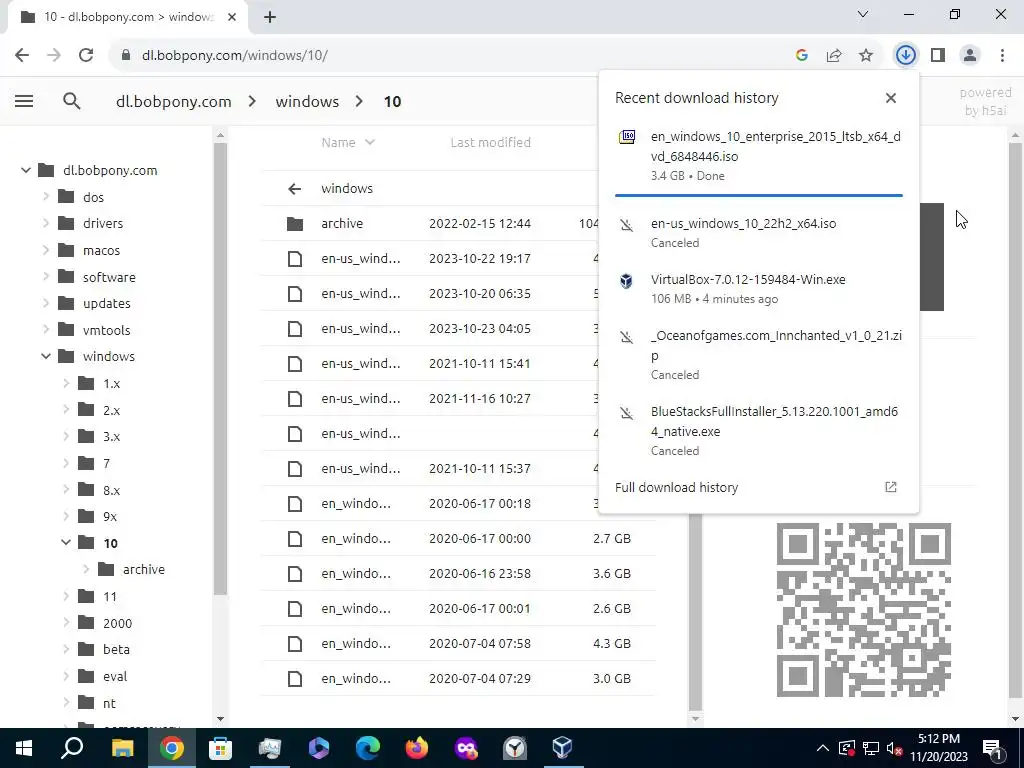Open file modified 2020-07-04 07:29
This screenshot has width=1024, height=768.
point(458,679)
